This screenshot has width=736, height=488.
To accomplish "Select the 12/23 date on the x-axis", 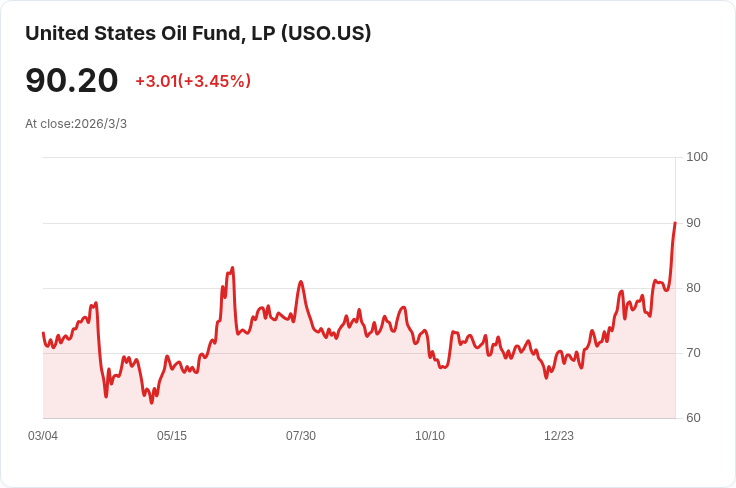I will click(559, 436).
